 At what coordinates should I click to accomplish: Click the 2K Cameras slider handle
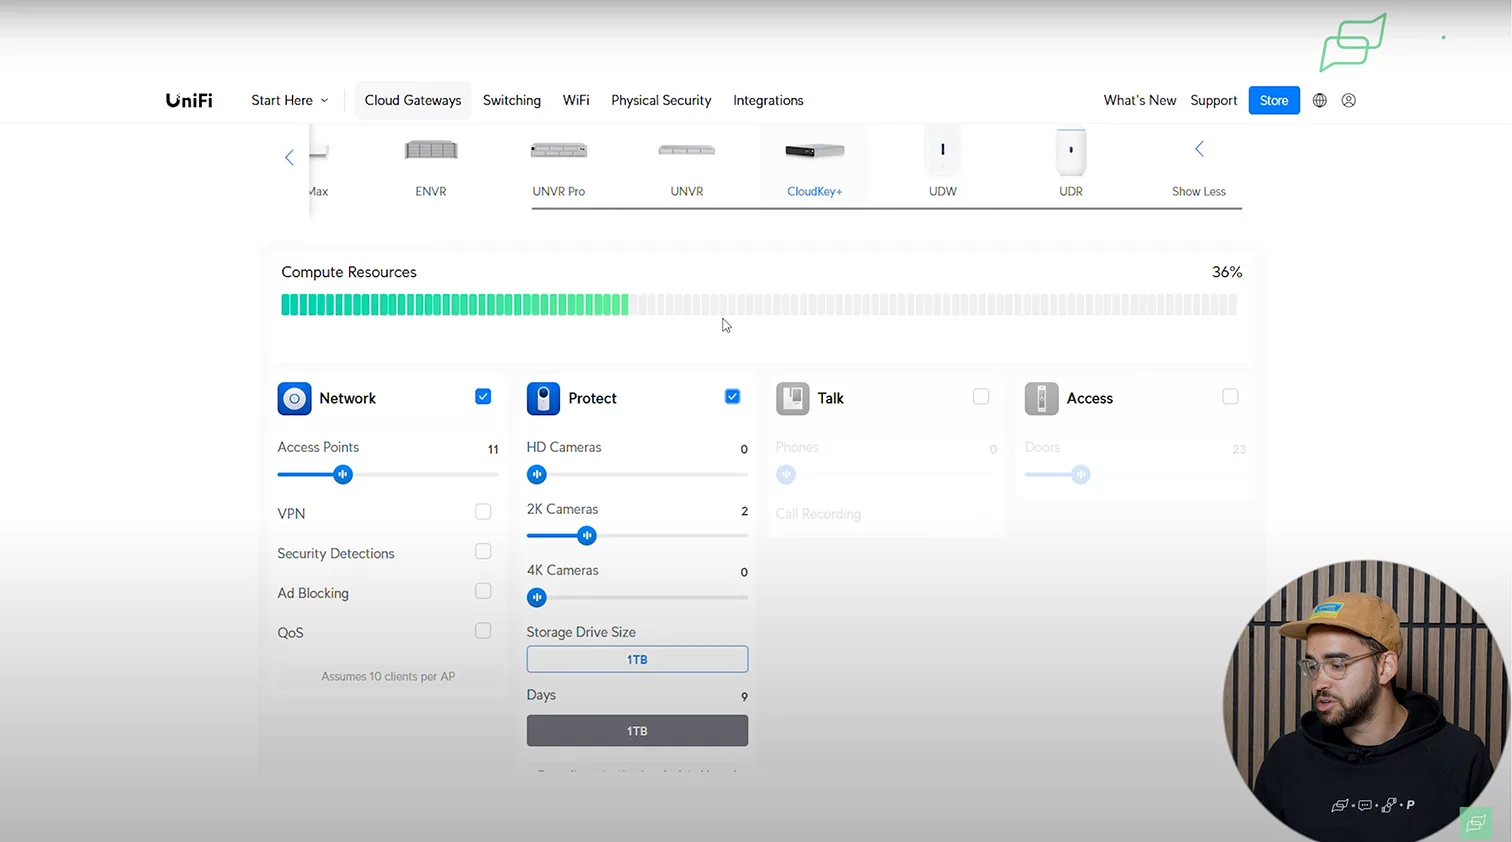point(587,536)
